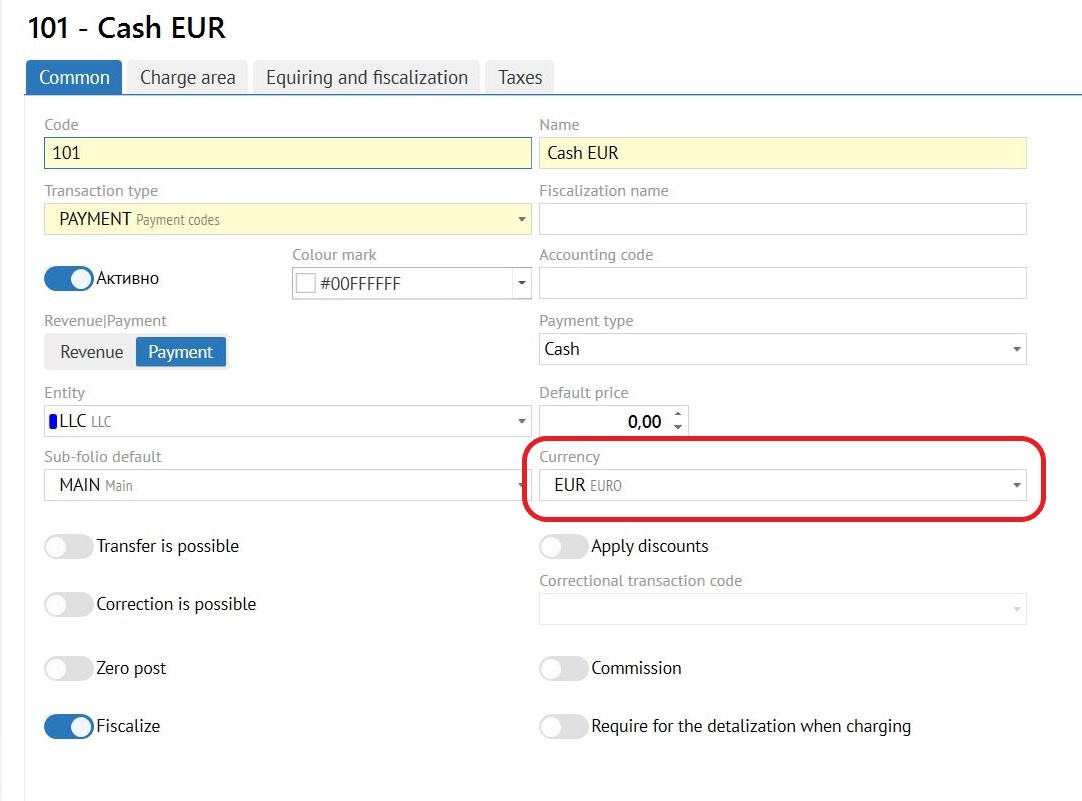Click the white colour mark swatch
Screen dimensions: 1082x801
306,284
